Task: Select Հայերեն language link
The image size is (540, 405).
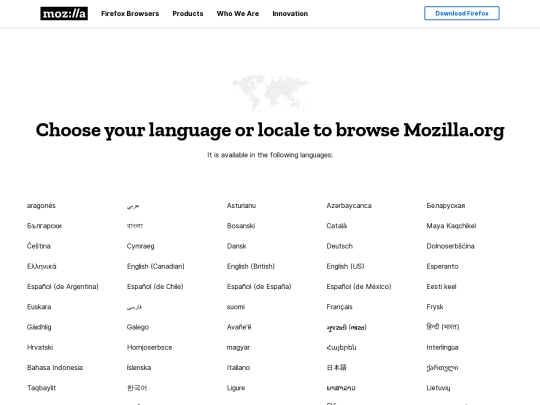Action: coord(341,347)
